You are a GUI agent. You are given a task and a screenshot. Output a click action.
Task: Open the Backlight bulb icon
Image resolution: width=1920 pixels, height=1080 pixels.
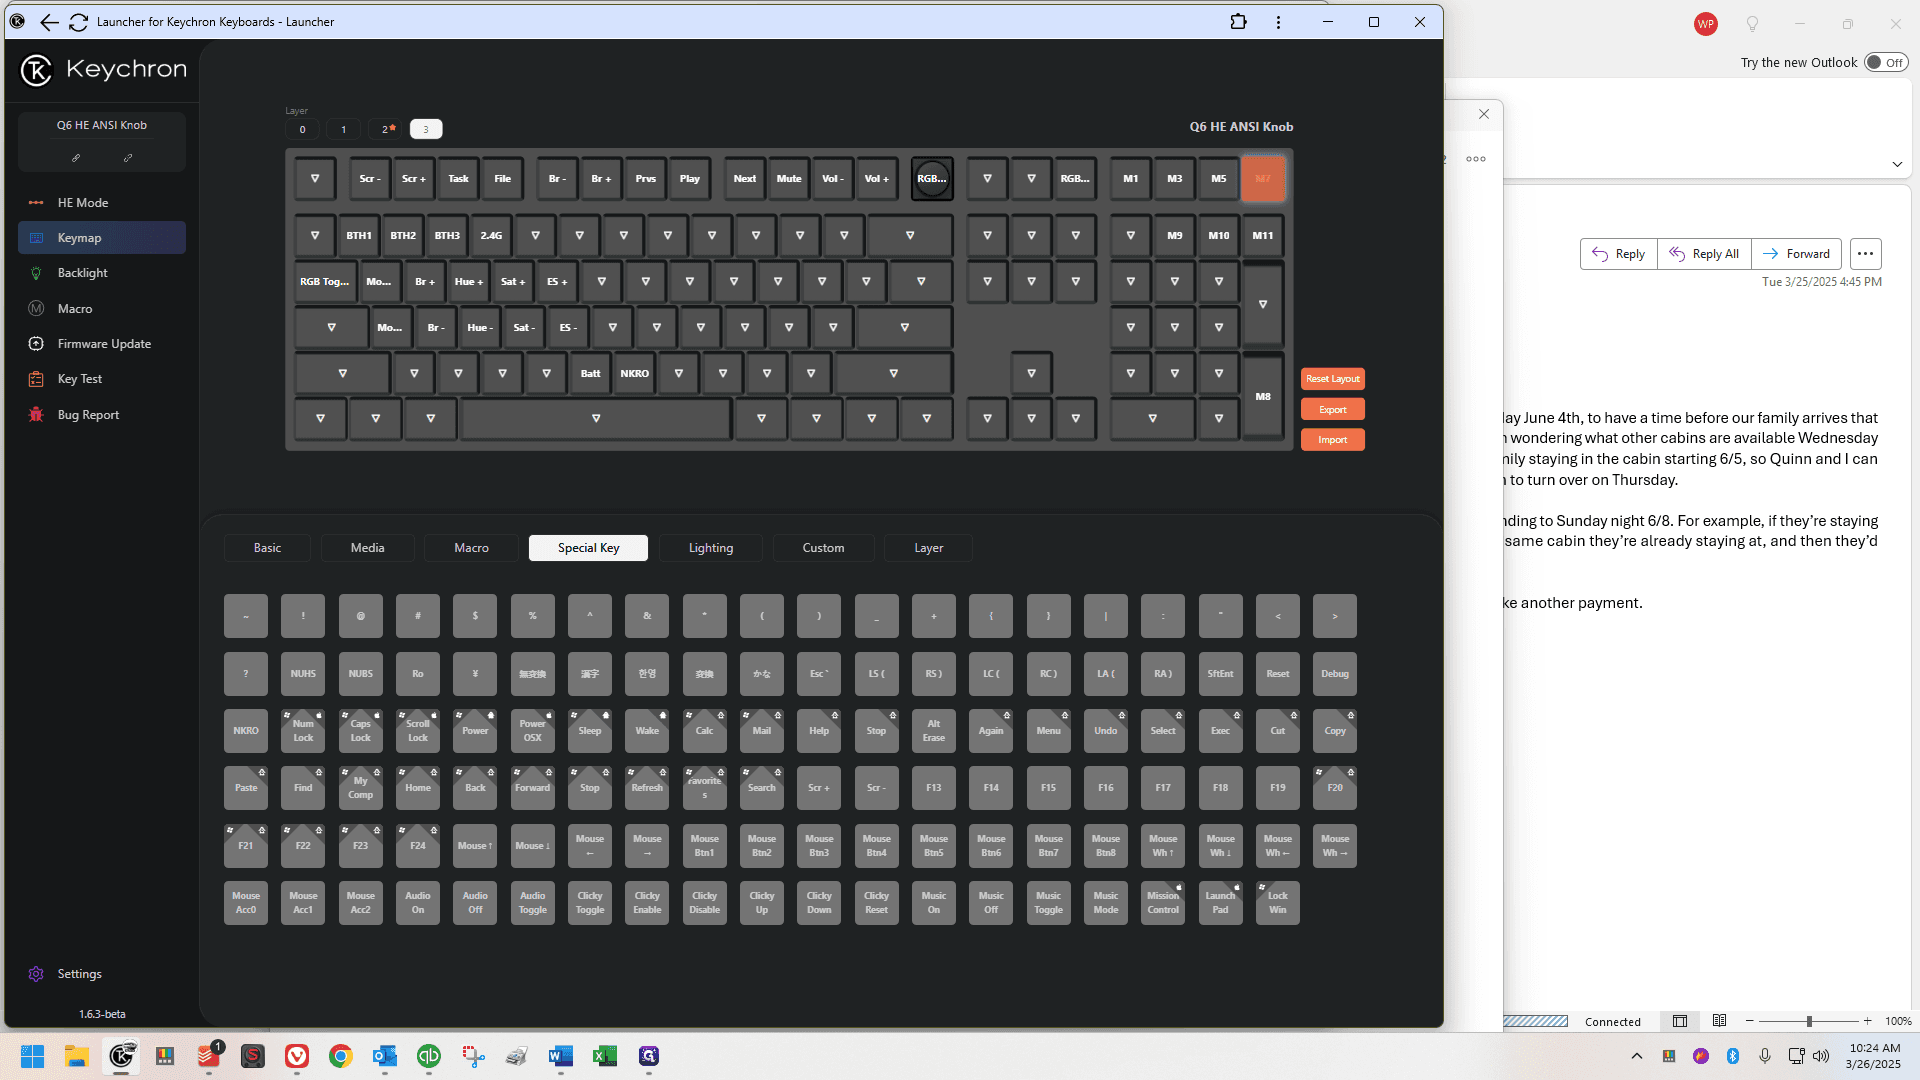click(36, 273)
